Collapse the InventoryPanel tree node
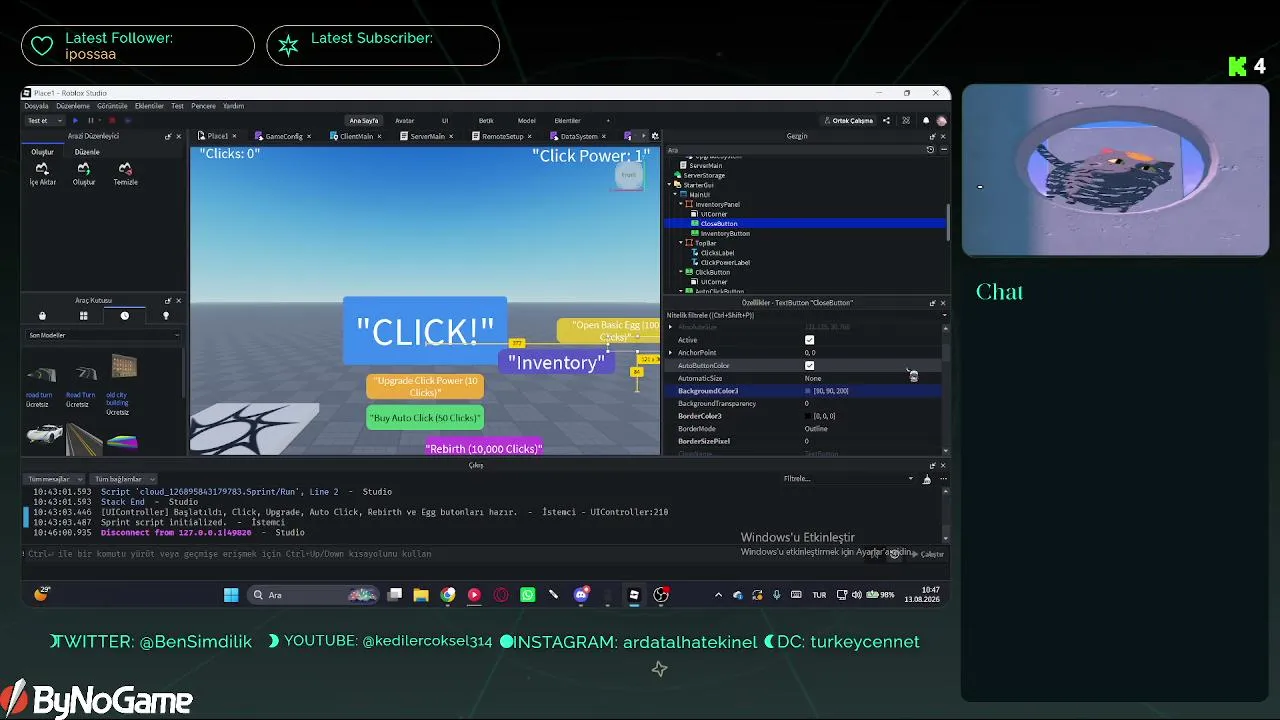Image resolution: width=1280 pixels, height=720 pixels. (x=682, y=204)
